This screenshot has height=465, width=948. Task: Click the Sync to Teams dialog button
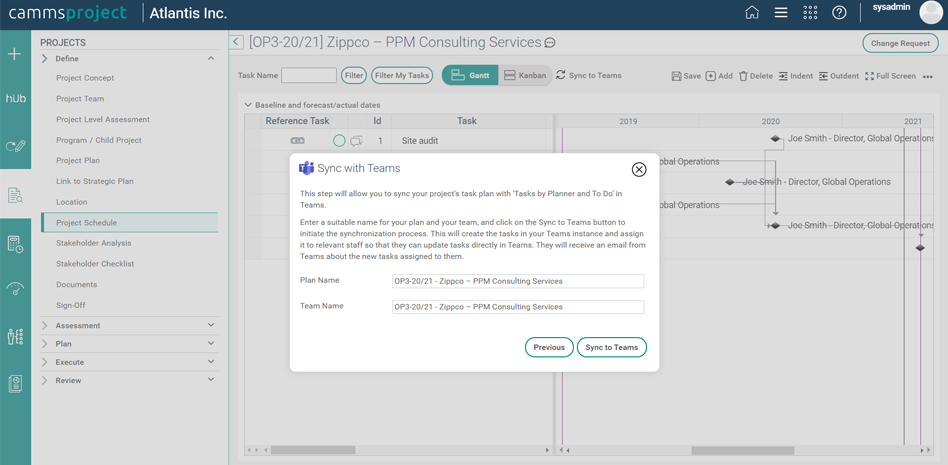point(612,347)
